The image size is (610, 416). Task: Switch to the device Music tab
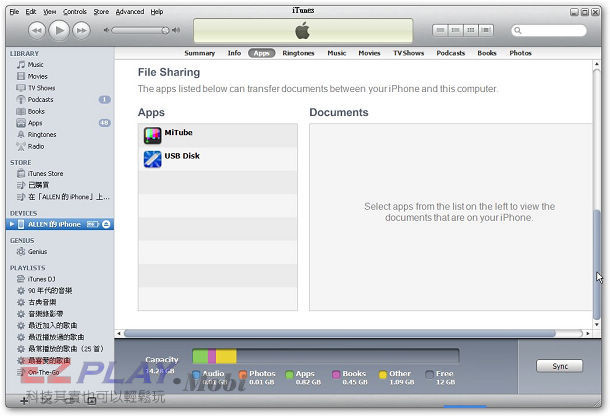(337, 53)
